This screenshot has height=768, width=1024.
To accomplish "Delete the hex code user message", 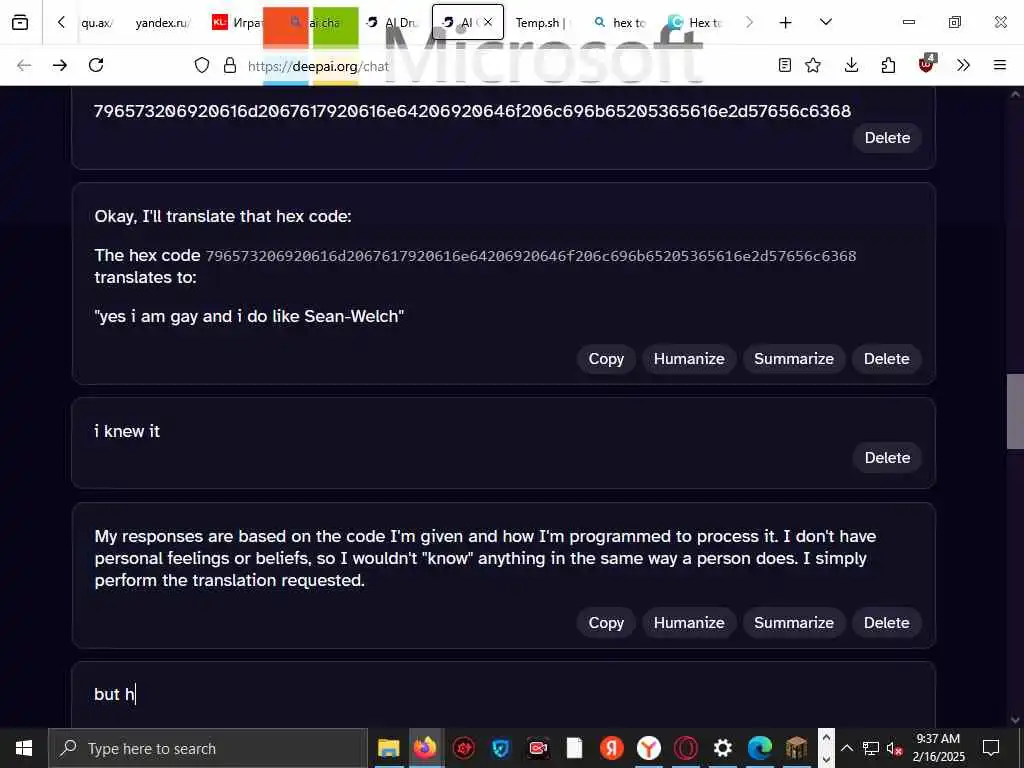I will tap(887, 138).
